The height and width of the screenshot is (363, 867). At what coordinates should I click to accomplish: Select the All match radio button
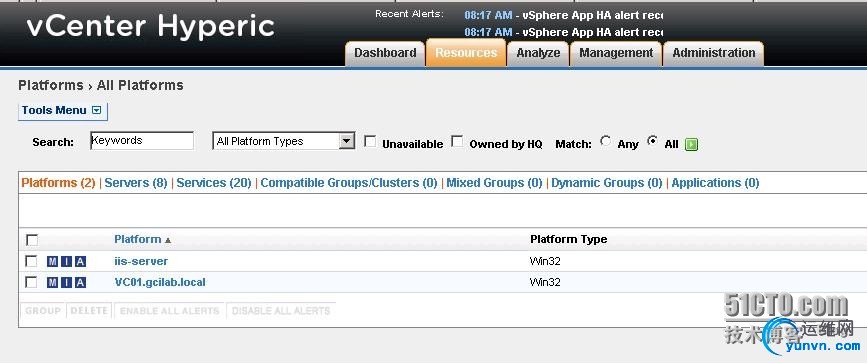pos(652,142)
